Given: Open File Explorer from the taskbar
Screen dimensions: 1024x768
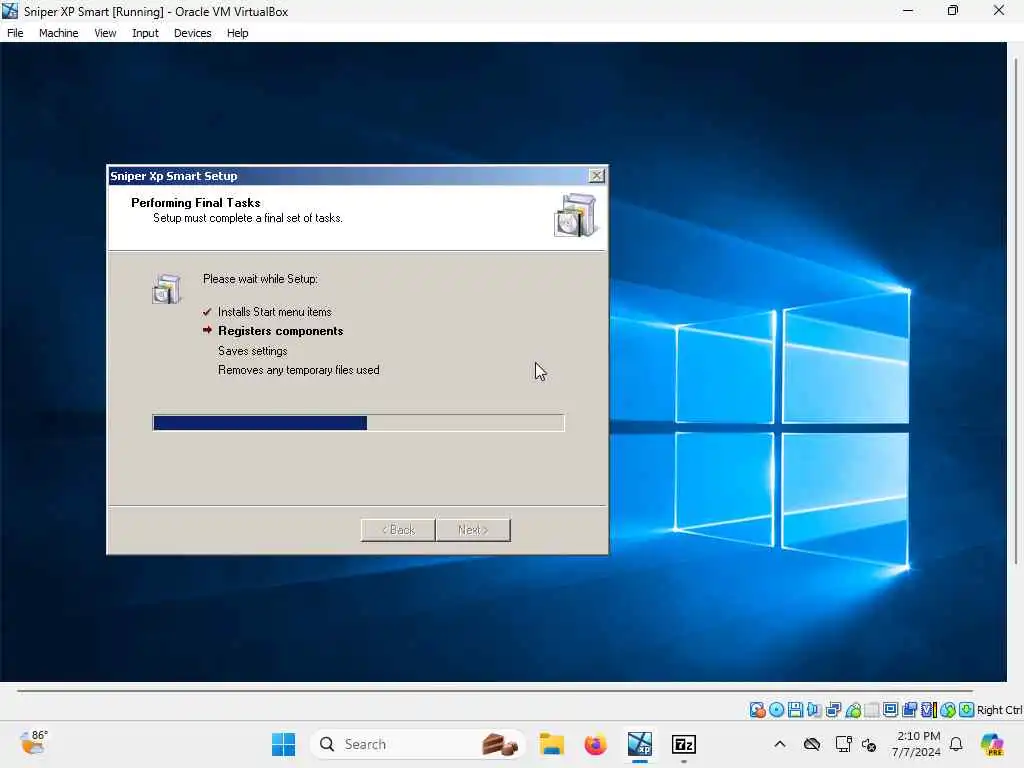Looking at the screenshot, I should click(x=551, y=744).
